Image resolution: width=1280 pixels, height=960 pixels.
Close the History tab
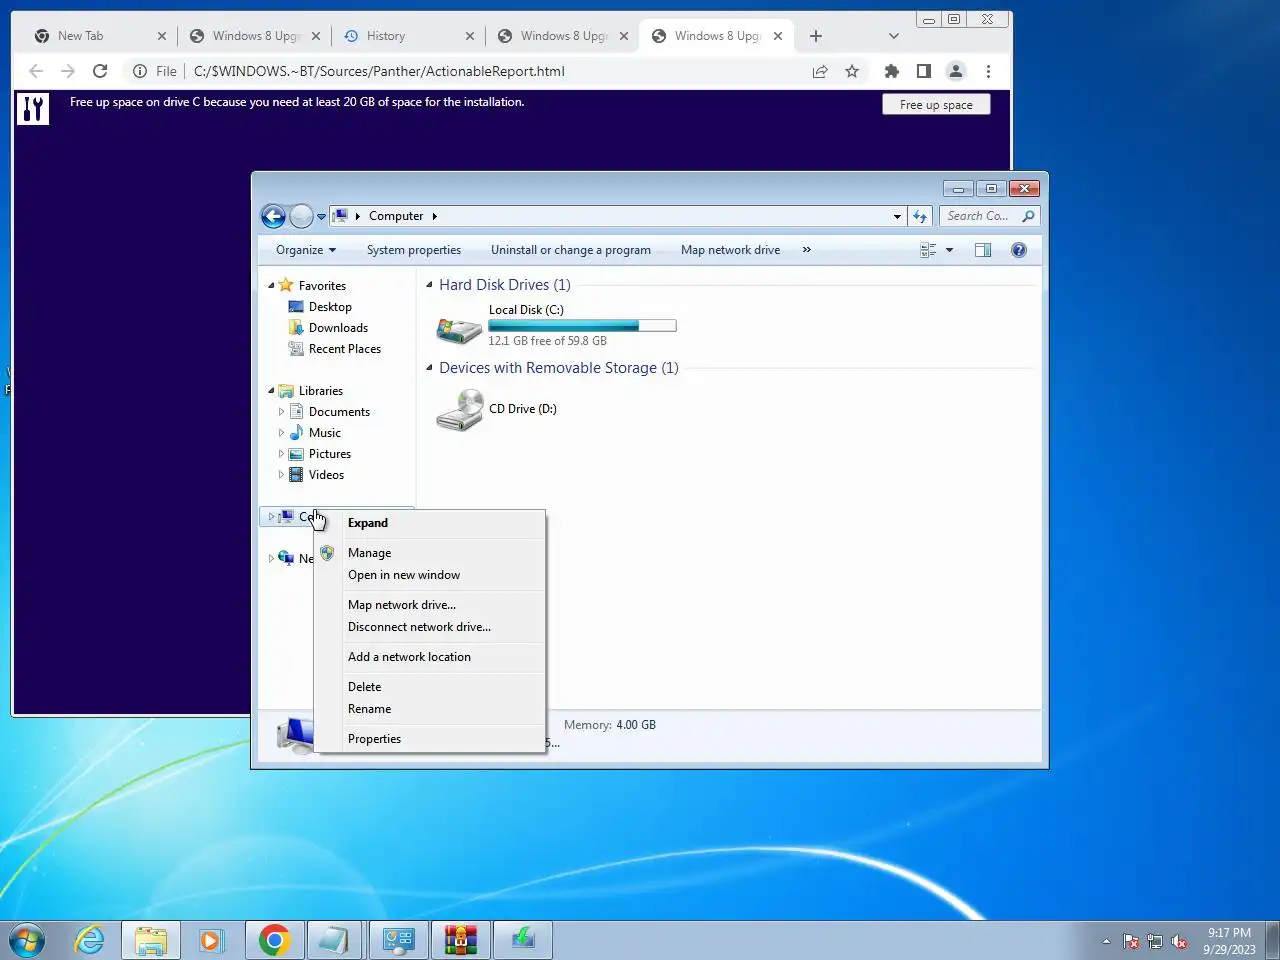pos(470,36)
